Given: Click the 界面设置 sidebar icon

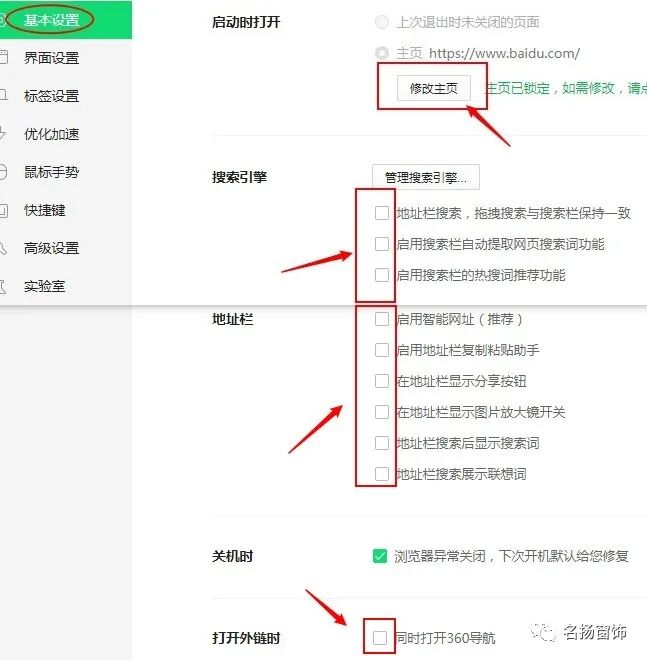Looking at the screenshot, I should [3, 57].
